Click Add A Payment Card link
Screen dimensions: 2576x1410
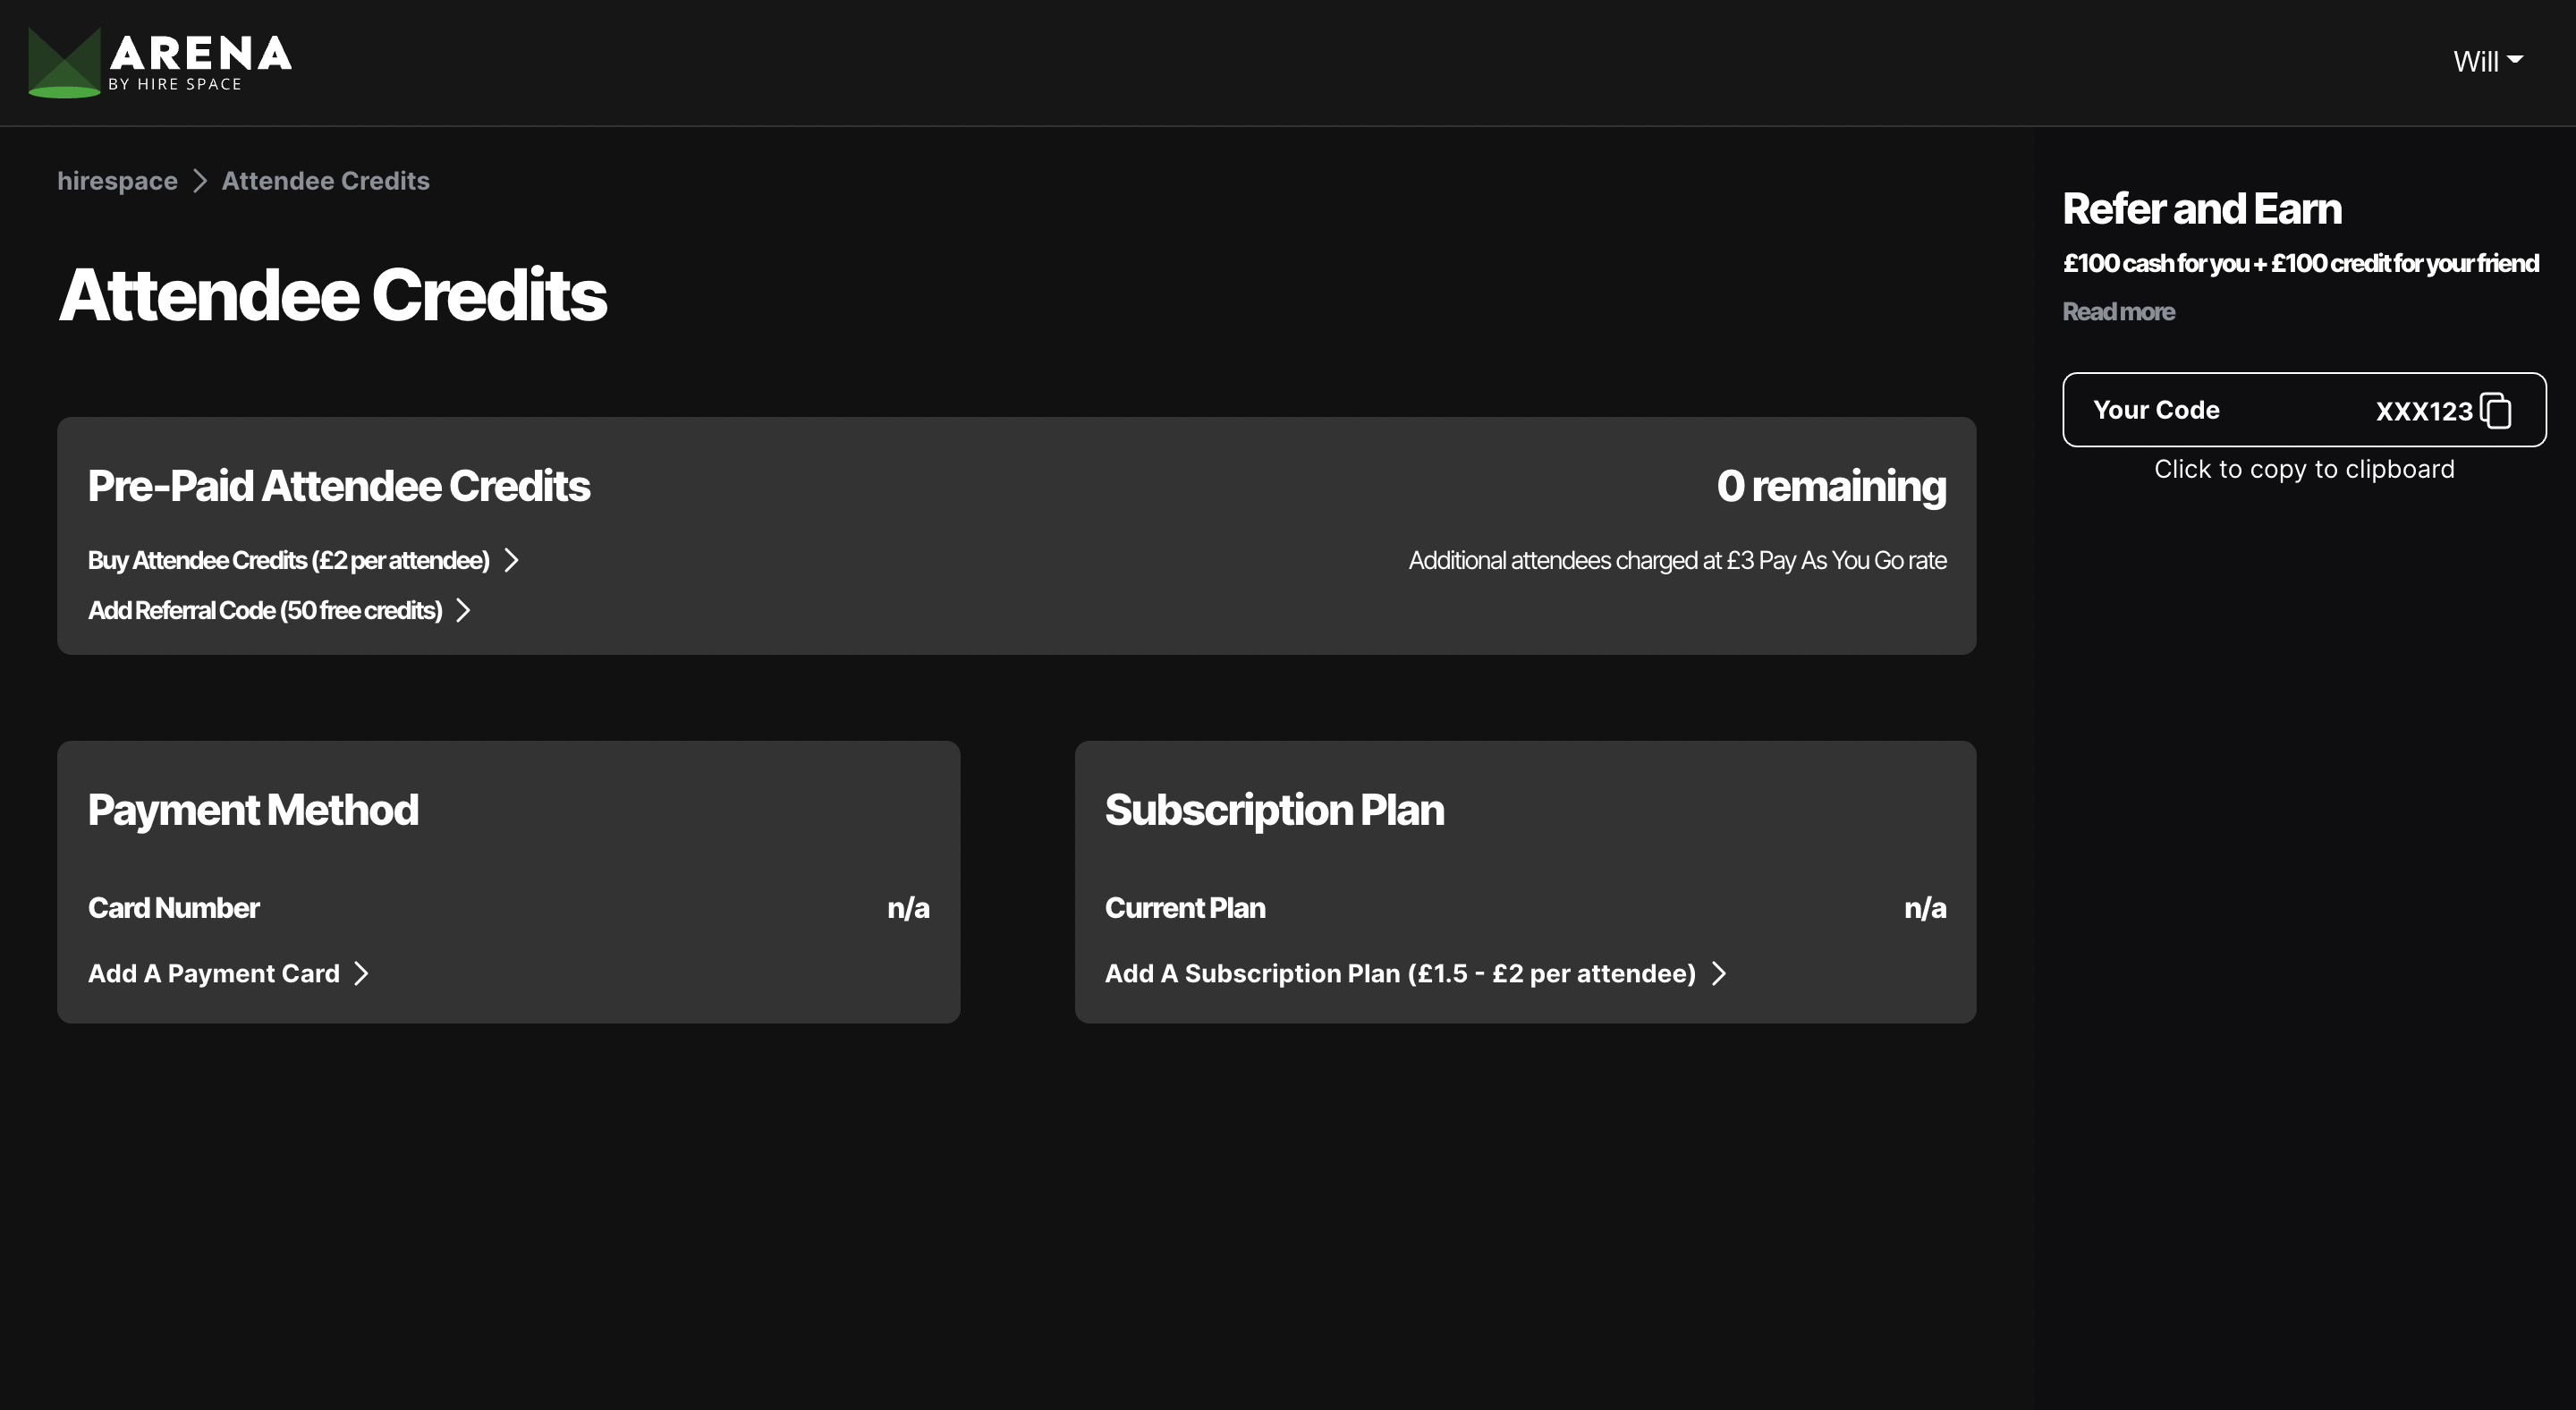tap(214, 973)
